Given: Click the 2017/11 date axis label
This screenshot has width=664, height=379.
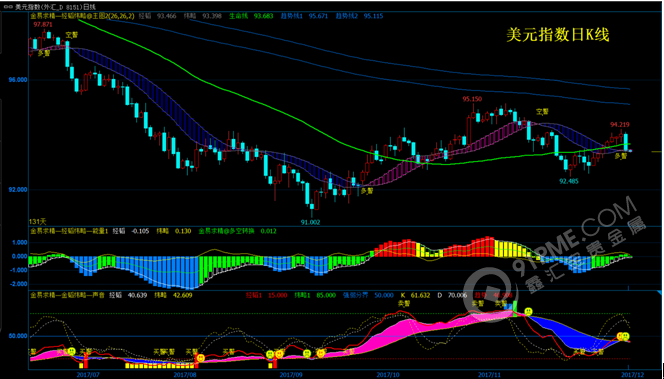Looking at the screenshot, I should (489, 375).
